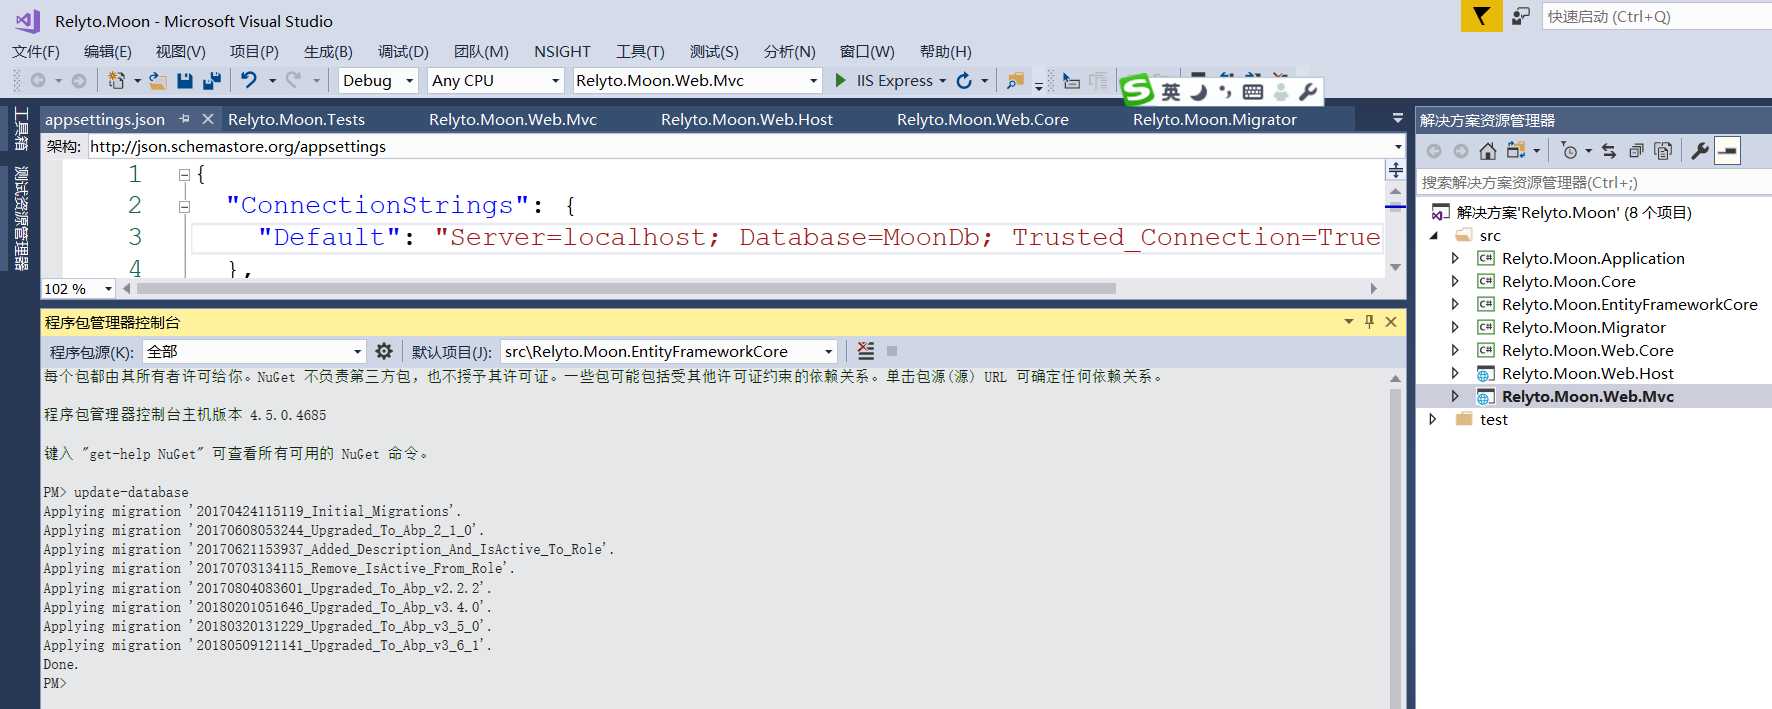
Task: Open the document tabs overflow list arrow
Action: (1397, 119)
